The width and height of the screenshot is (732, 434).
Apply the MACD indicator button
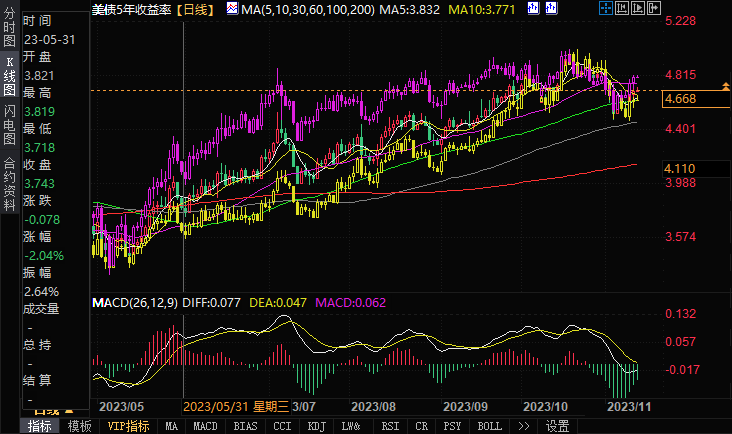pos(205,426)
